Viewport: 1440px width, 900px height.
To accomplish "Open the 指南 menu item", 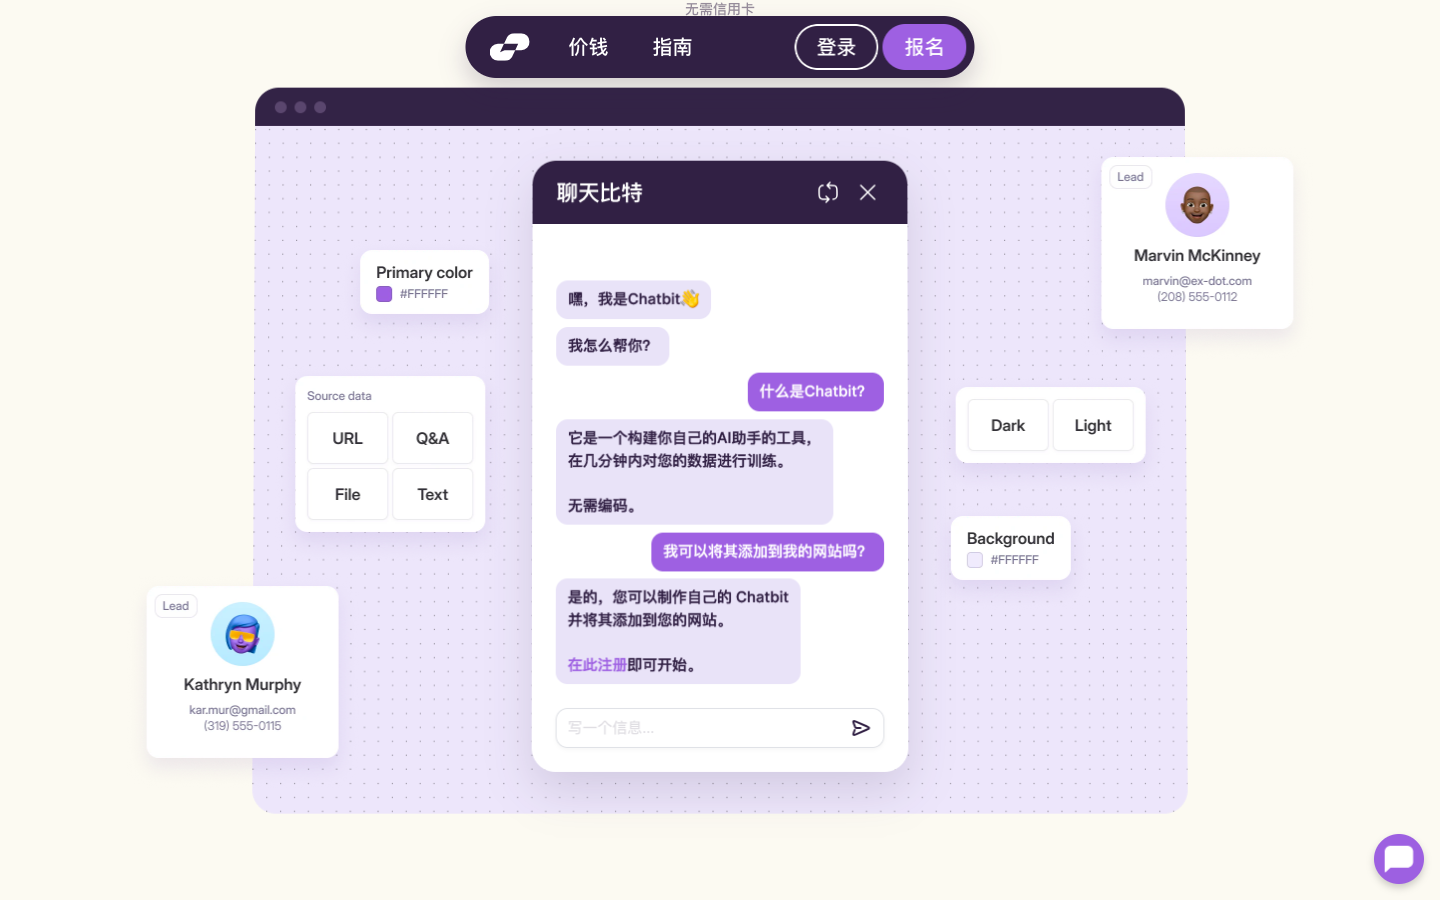I will point(672,47).
